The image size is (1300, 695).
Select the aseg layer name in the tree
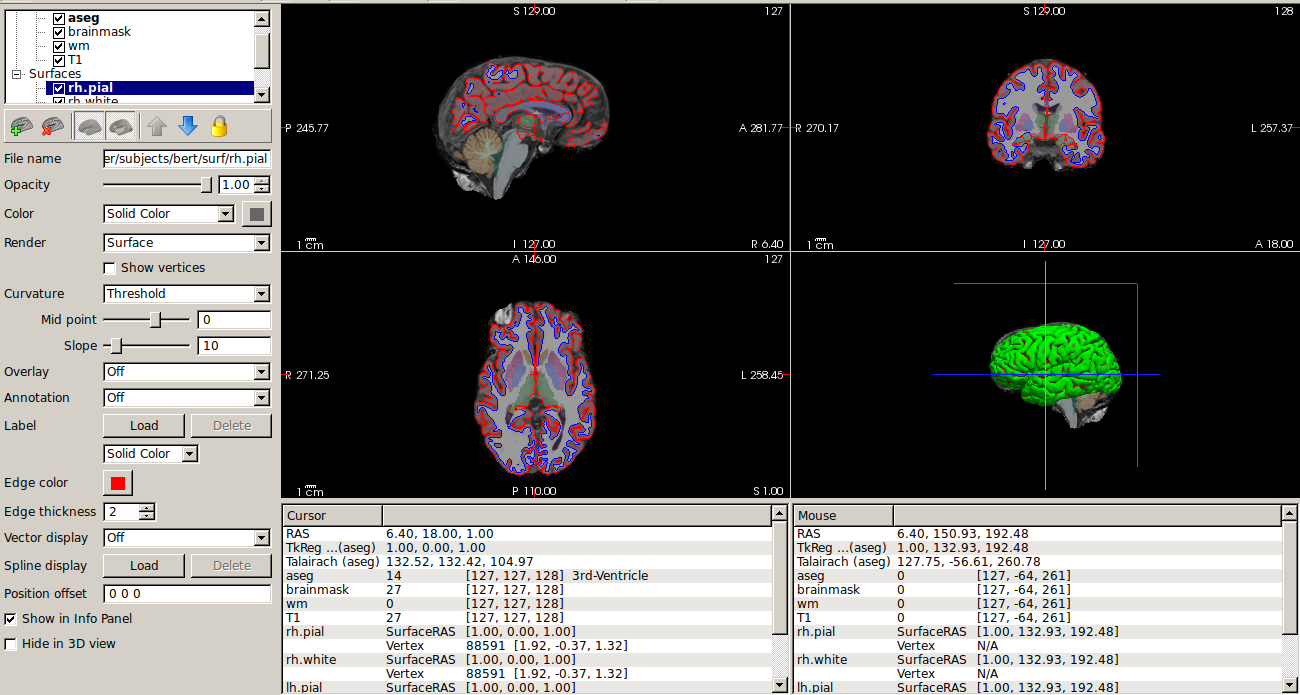click(84, 19)
